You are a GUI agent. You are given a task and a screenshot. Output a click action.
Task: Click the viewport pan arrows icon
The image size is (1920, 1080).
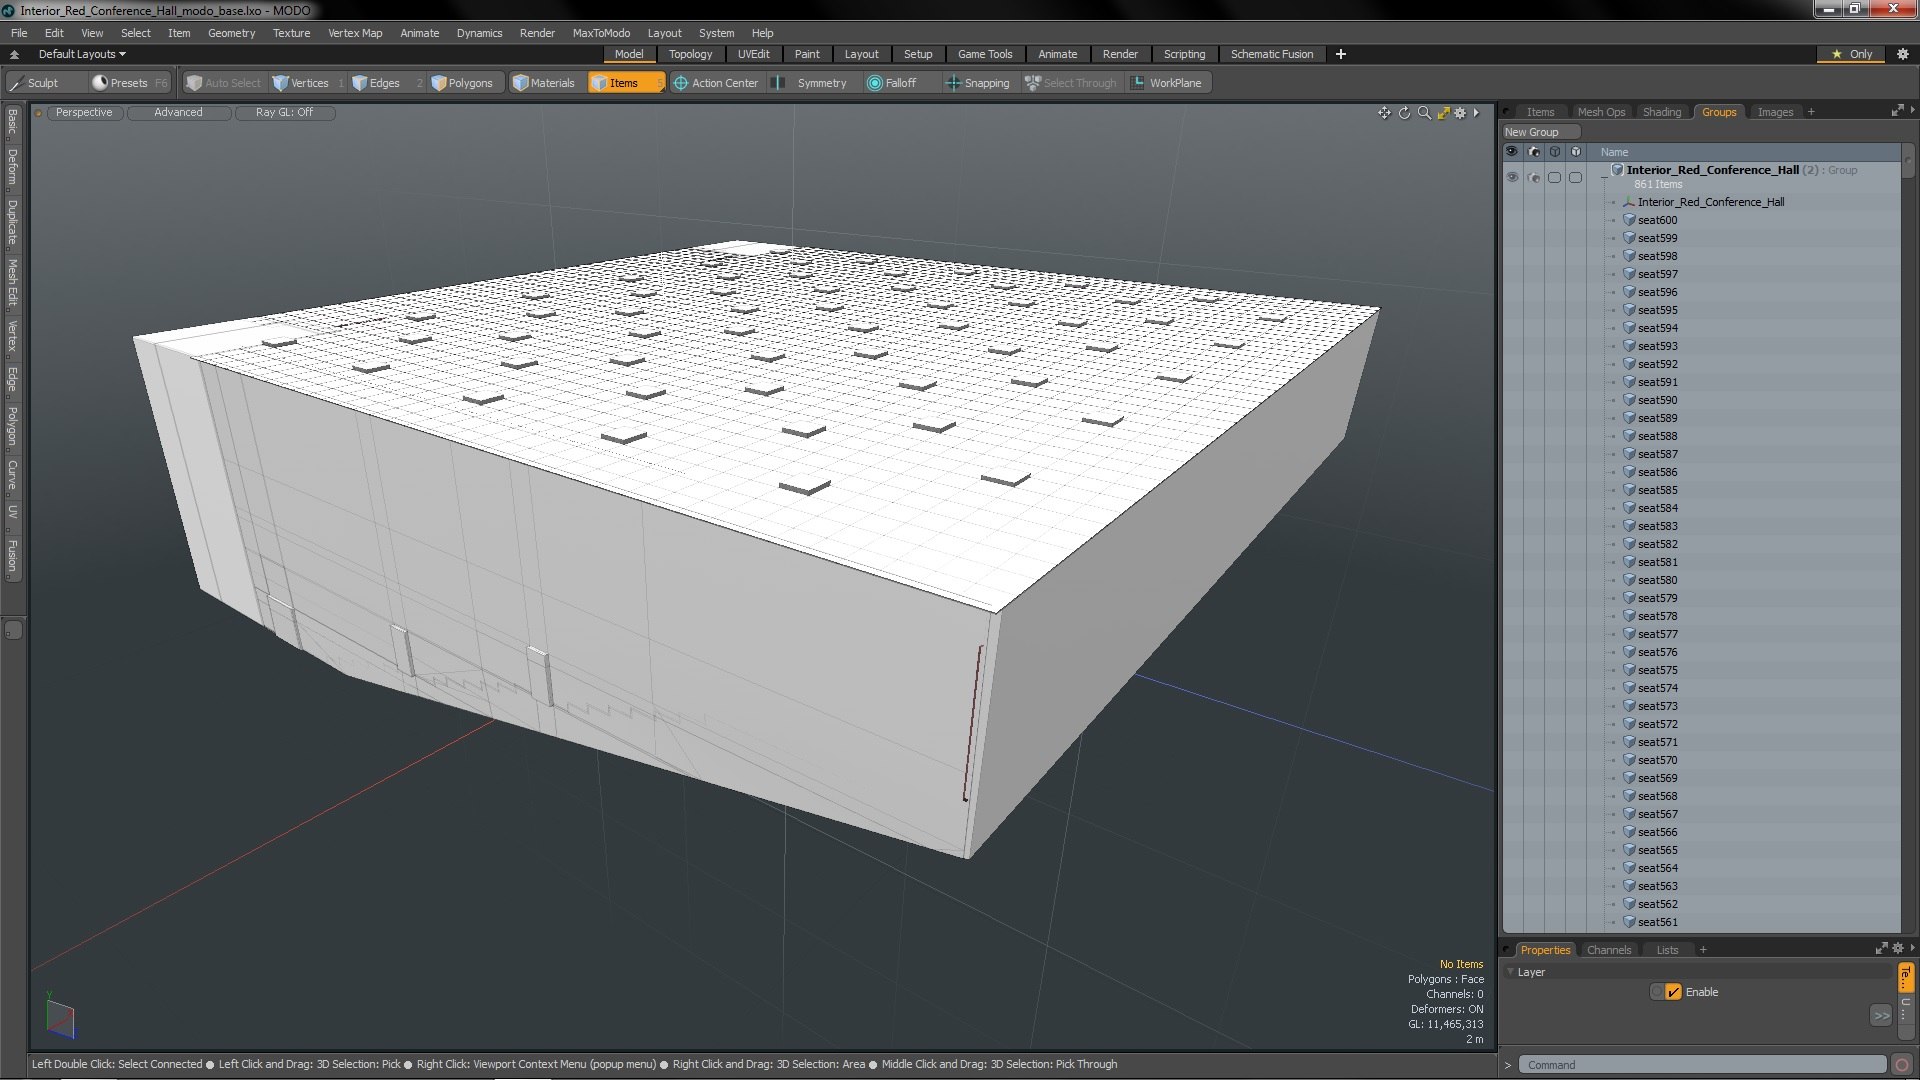click(1384, 113)
